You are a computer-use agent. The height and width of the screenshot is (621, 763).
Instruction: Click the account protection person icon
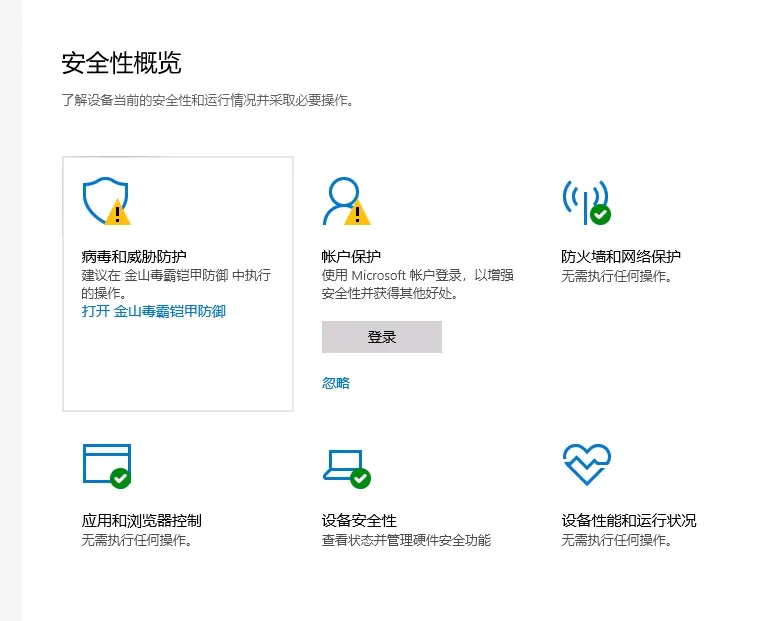pyautogui.click(x=346, y=201)
